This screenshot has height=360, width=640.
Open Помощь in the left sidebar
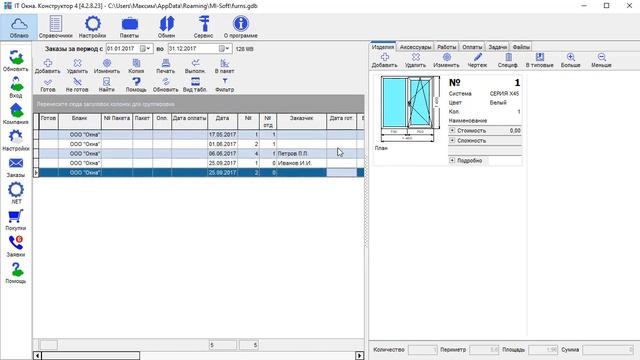(x=16, y=273)
